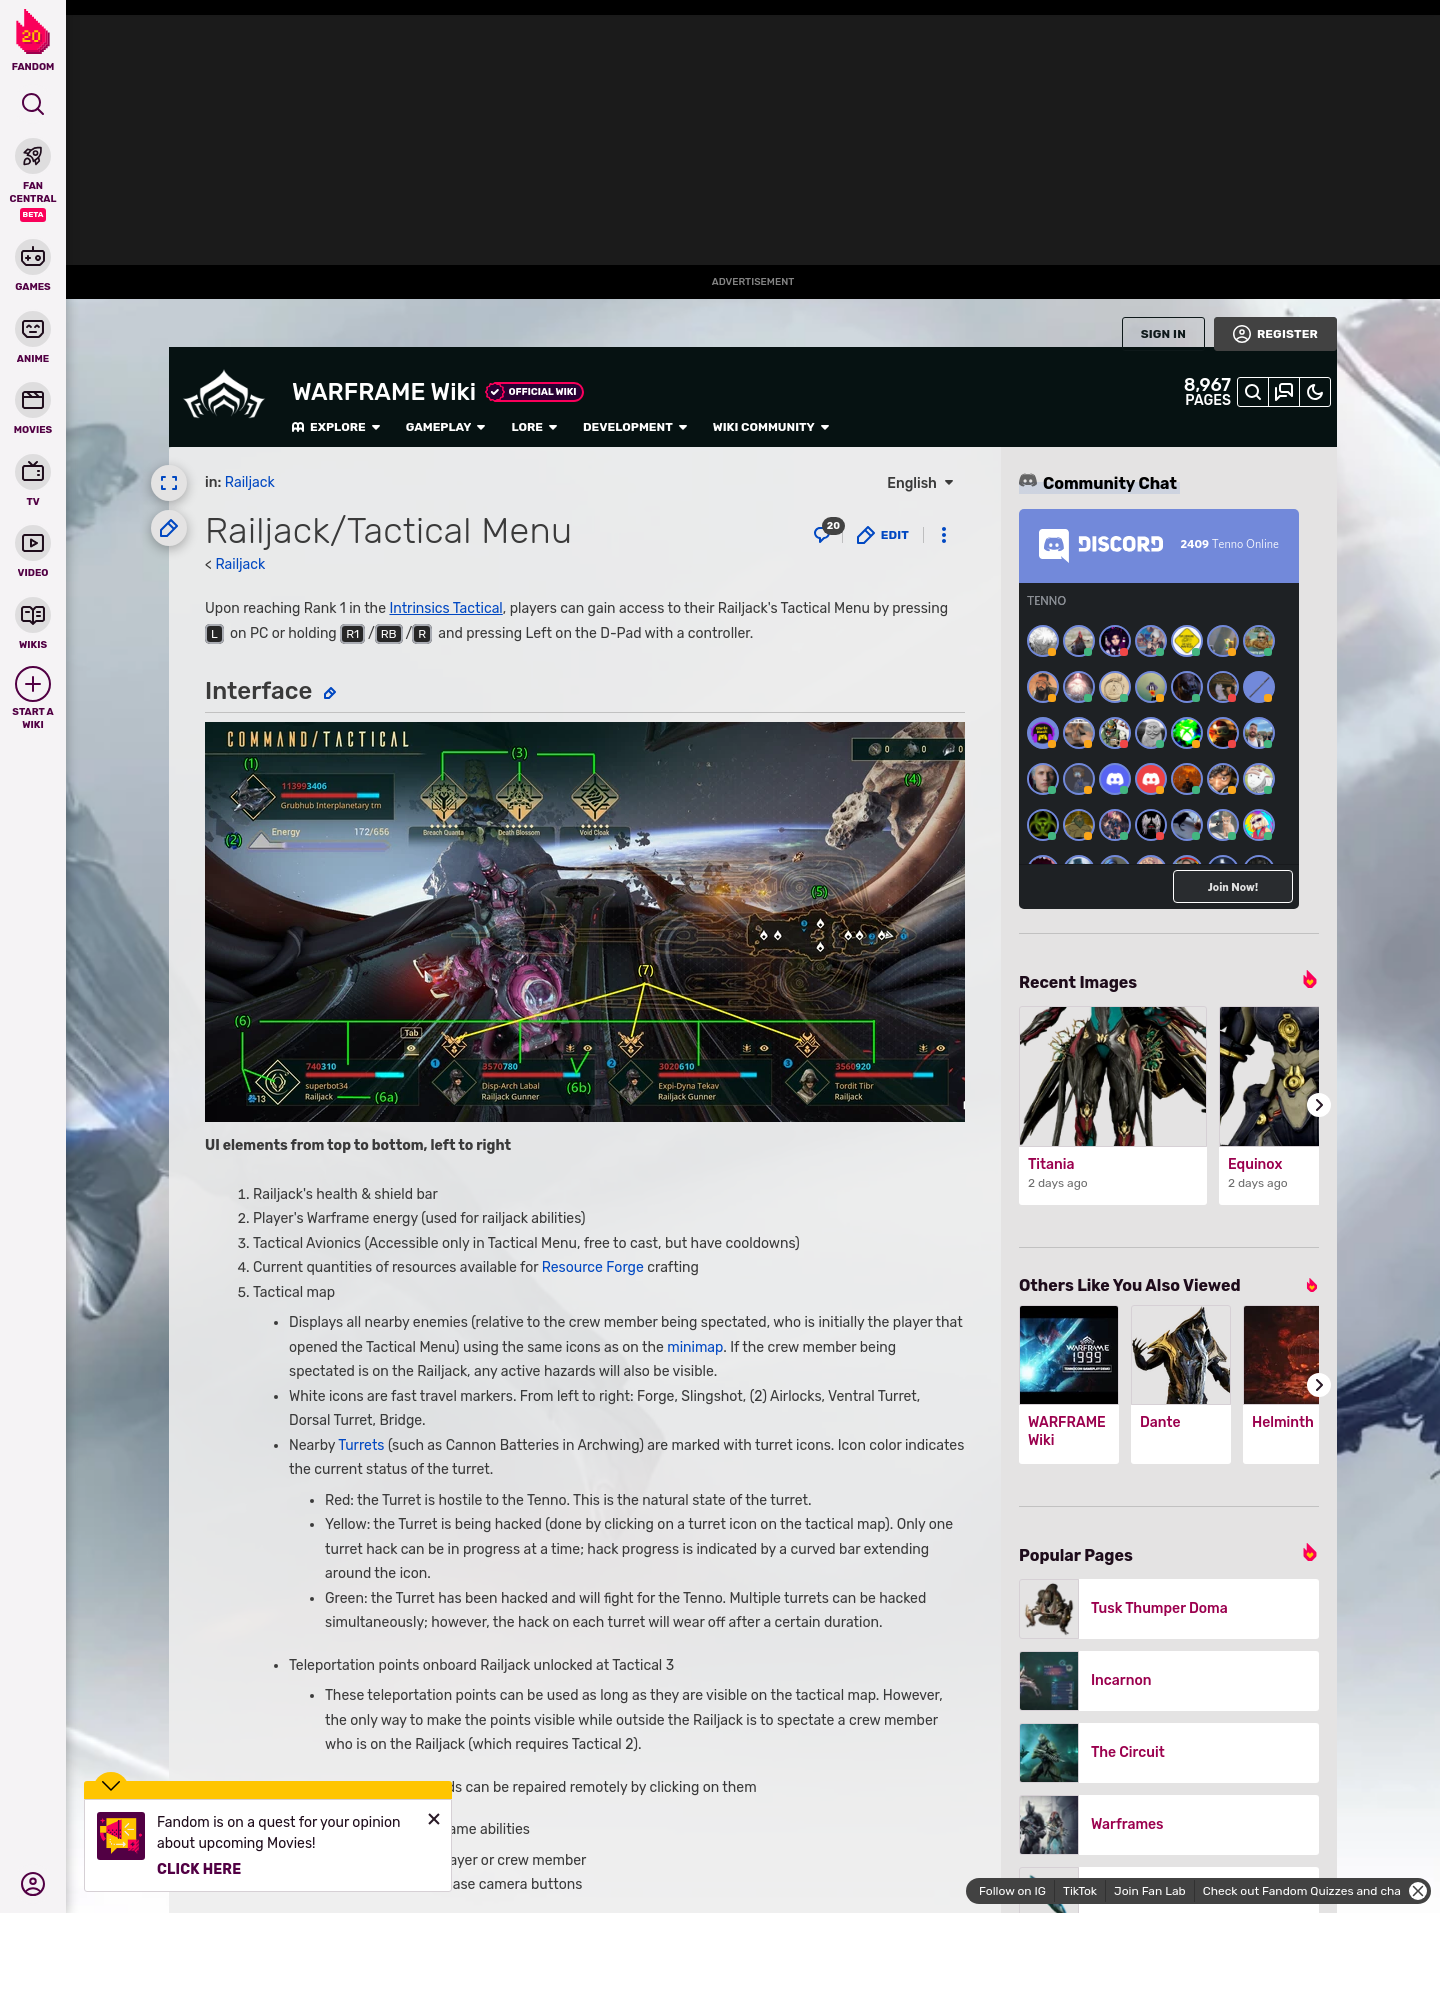Open the user profile icon at sidebar bottom
The image size is (1440, 2000).
tap(33, 1884)
